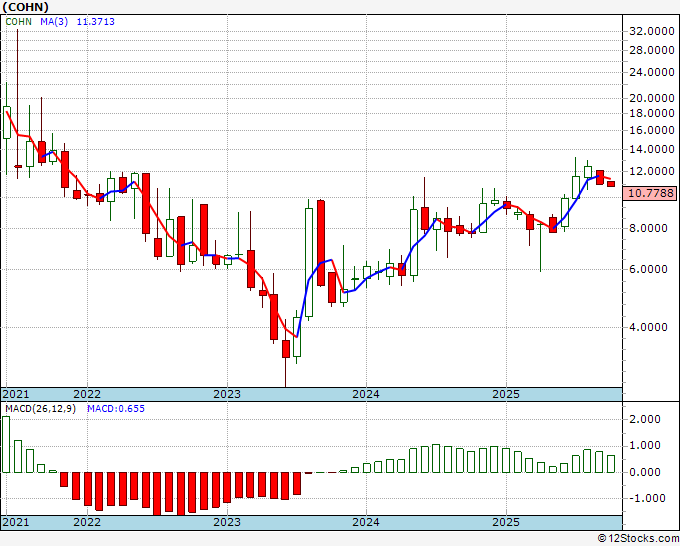Screen dimensions: 680x546
Task: Click the 6.0000 price axis label
Action: (648, 269)
